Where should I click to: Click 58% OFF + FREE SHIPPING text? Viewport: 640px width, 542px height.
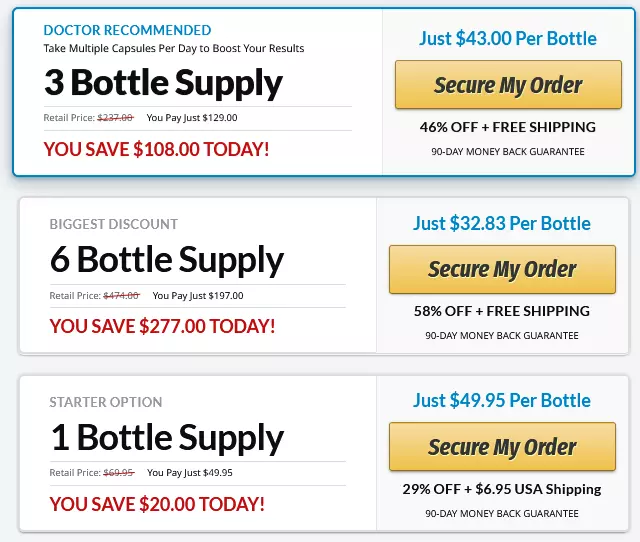tap(502, 311)
